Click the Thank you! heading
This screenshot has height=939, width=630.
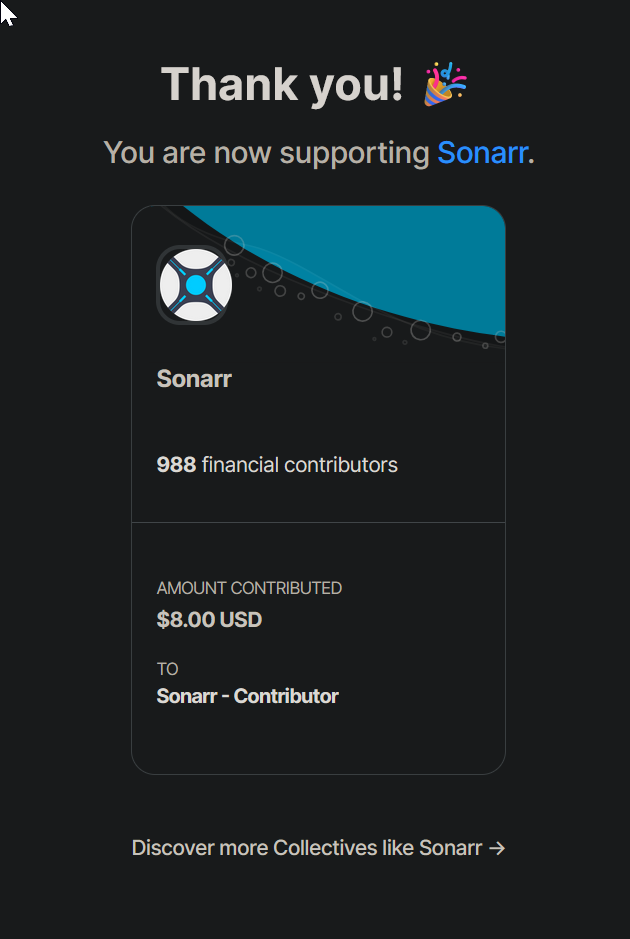282,84
